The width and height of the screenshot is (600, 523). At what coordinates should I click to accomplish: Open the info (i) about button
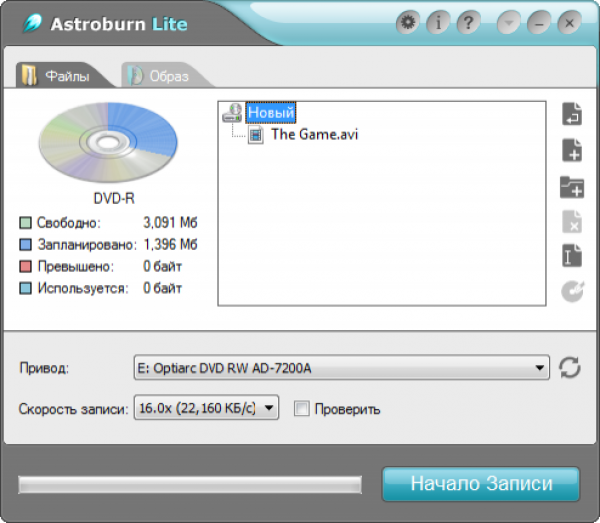[439, 23]
